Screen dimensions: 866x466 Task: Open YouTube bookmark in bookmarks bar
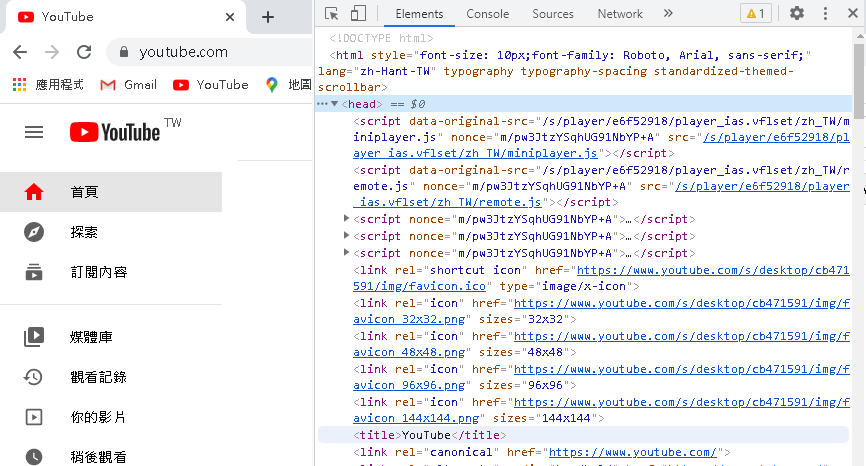pyautogui.click(x=210, y=84)
